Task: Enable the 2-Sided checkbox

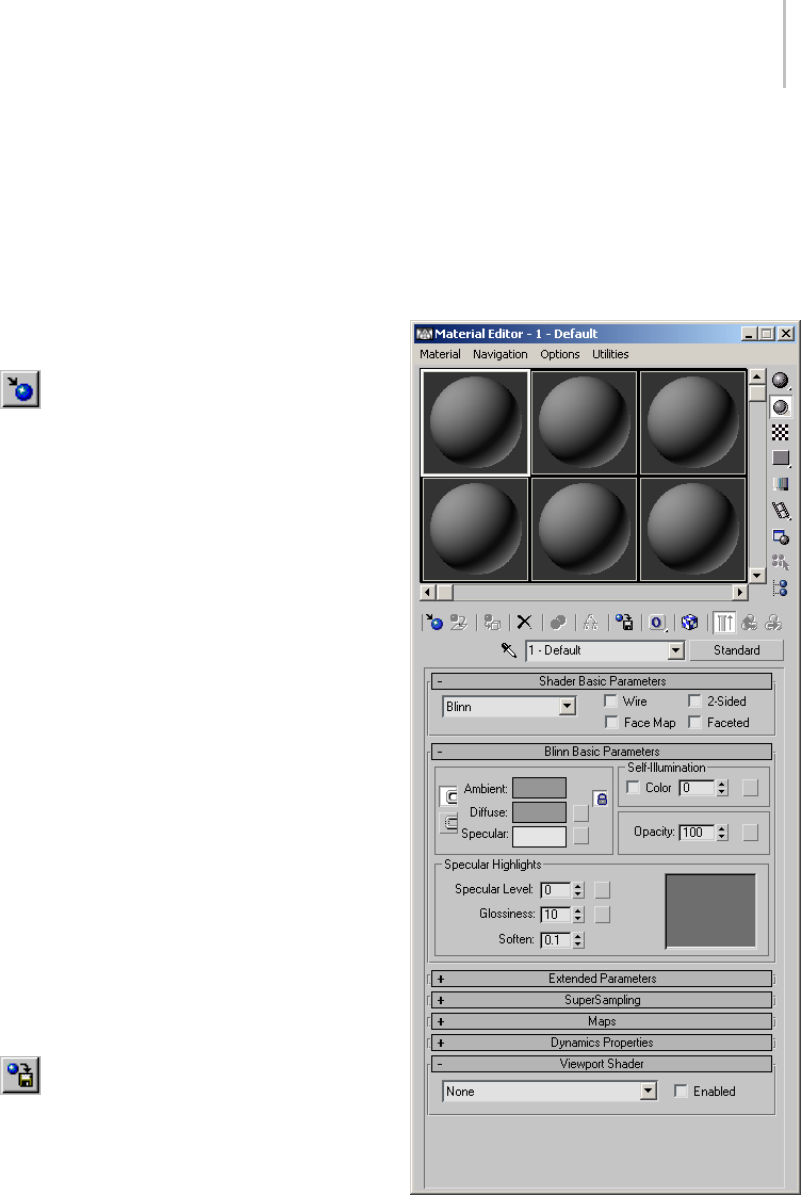Action: coord(694,701)
